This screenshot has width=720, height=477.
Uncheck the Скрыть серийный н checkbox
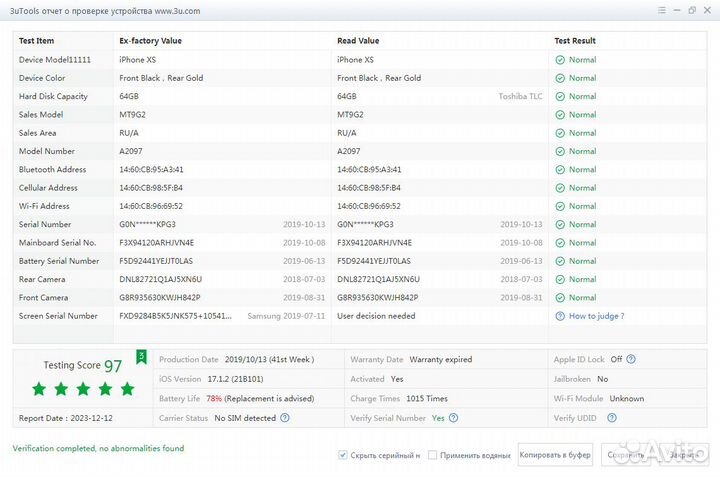point(342,455)
